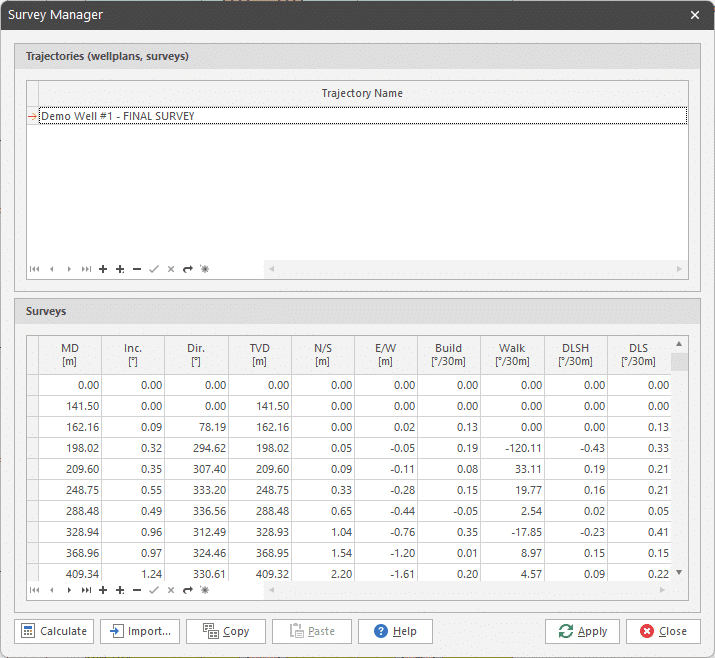
Task: Open Help for Survey Manager
Action: (395, 631)
